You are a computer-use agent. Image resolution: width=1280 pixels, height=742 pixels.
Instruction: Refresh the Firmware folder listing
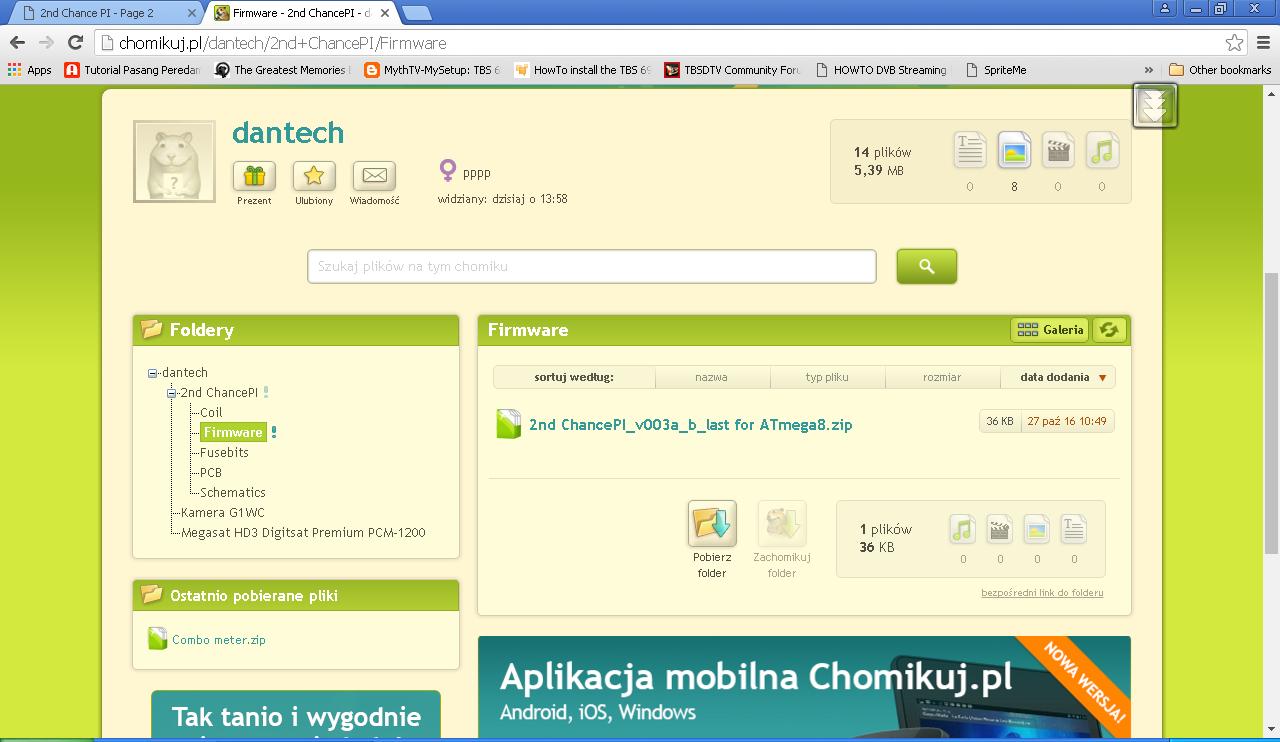click(x=1109, y=329)
